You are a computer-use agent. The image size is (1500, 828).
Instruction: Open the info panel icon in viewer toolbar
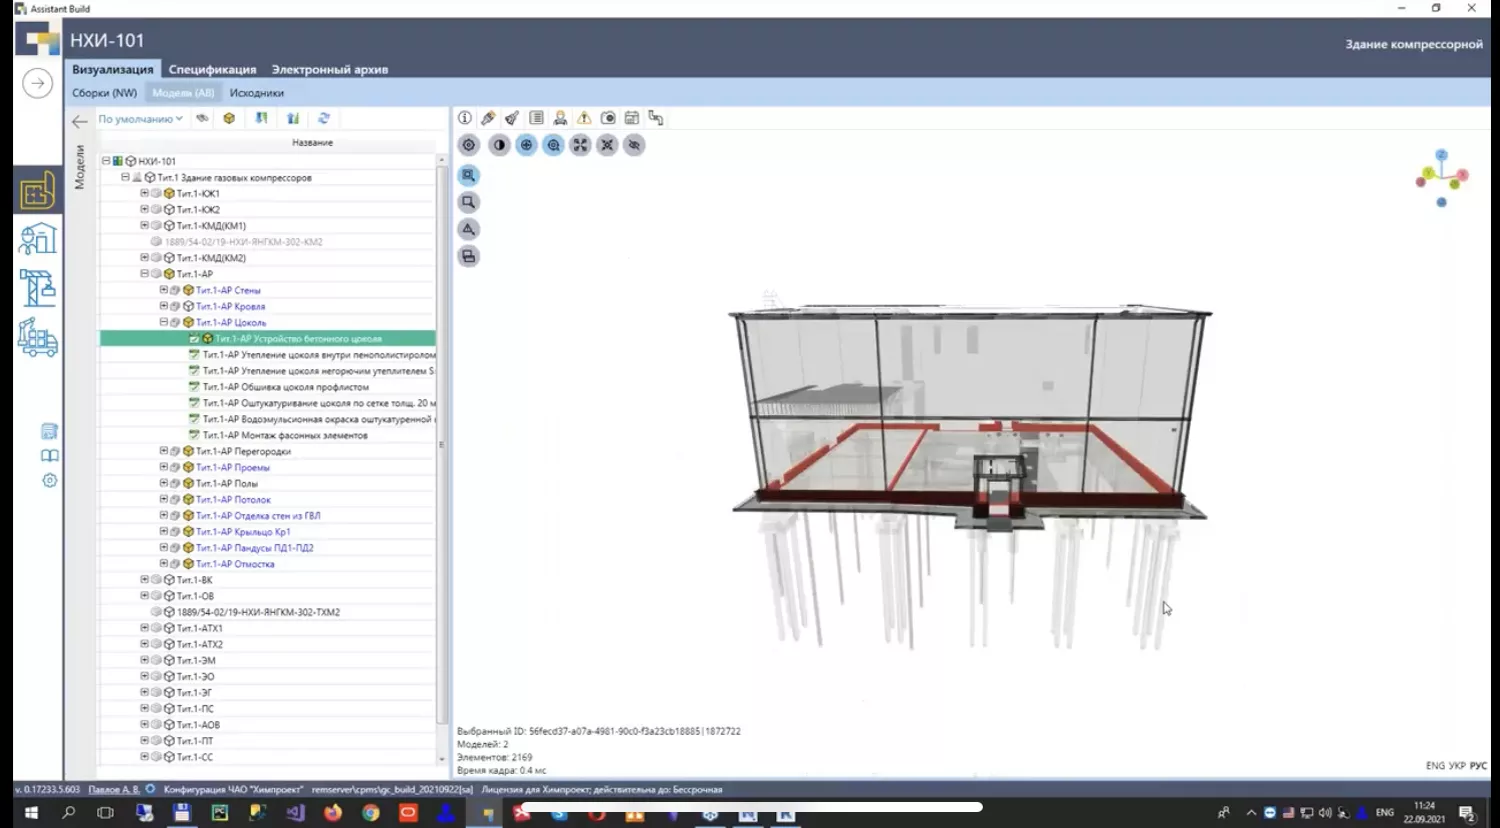coord(465,118)
